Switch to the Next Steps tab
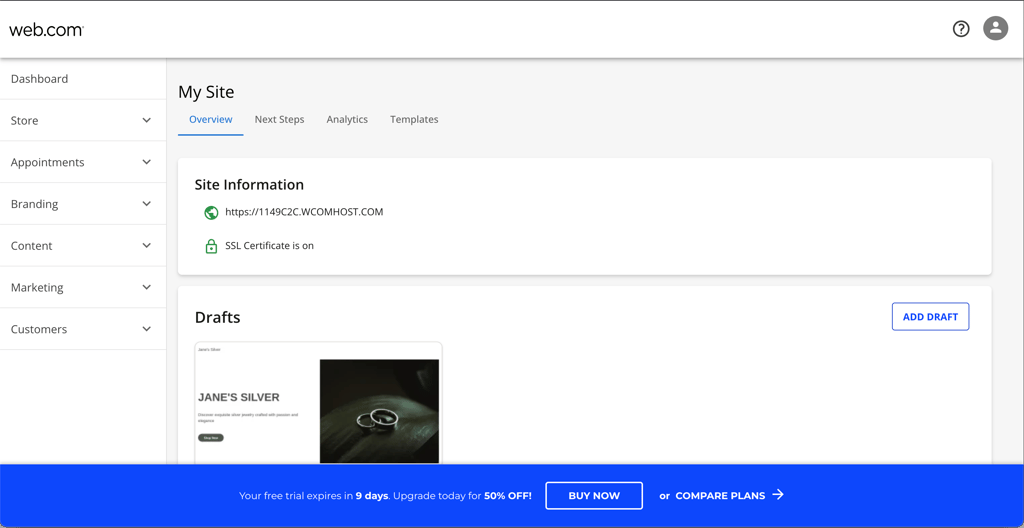The height and width of the screenshot is (528, 1024). [x=280, y=120]
